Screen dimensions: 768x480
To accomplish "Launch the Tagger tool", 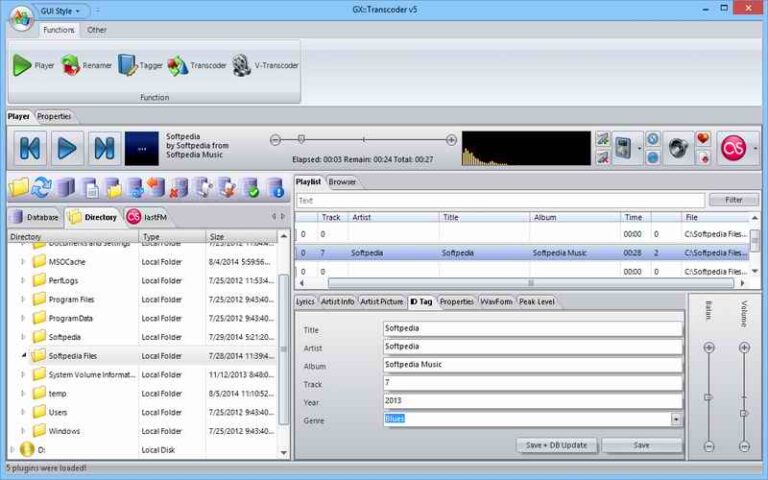I will [x=140, y=66].
